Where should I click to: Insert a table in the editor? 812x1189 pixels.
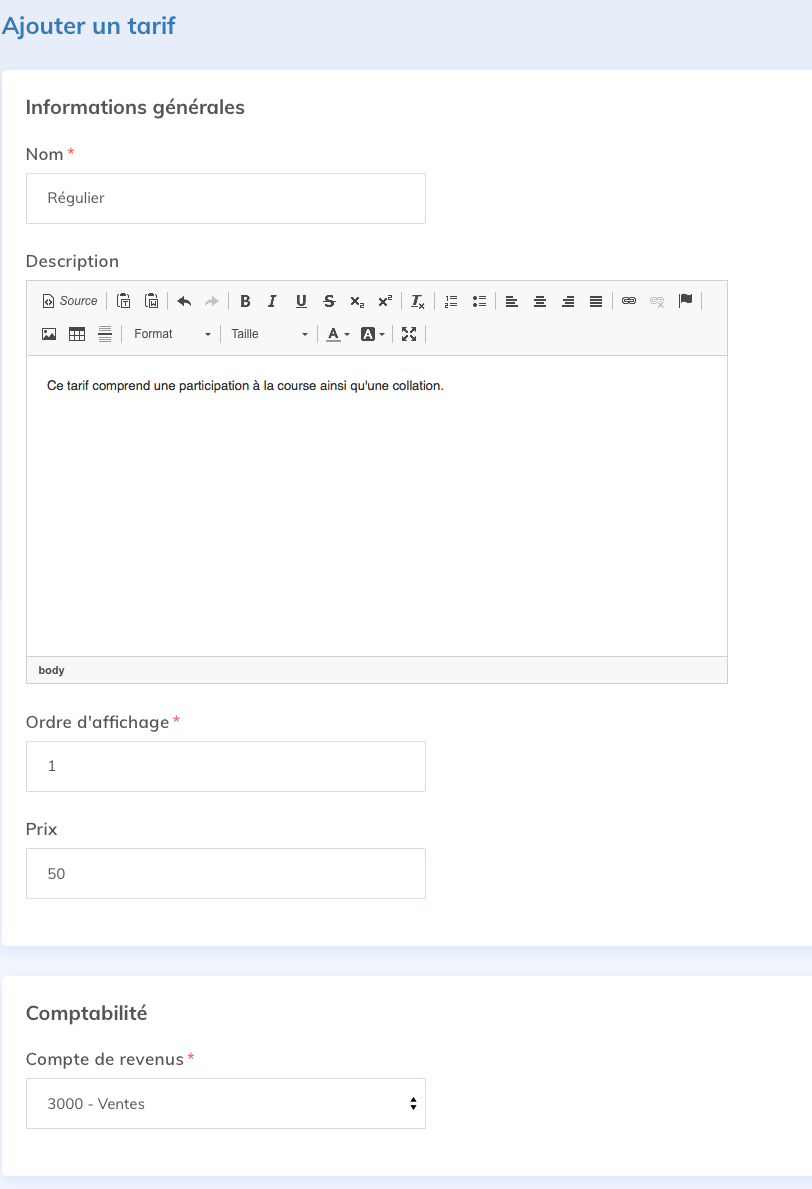pos(77,333)
